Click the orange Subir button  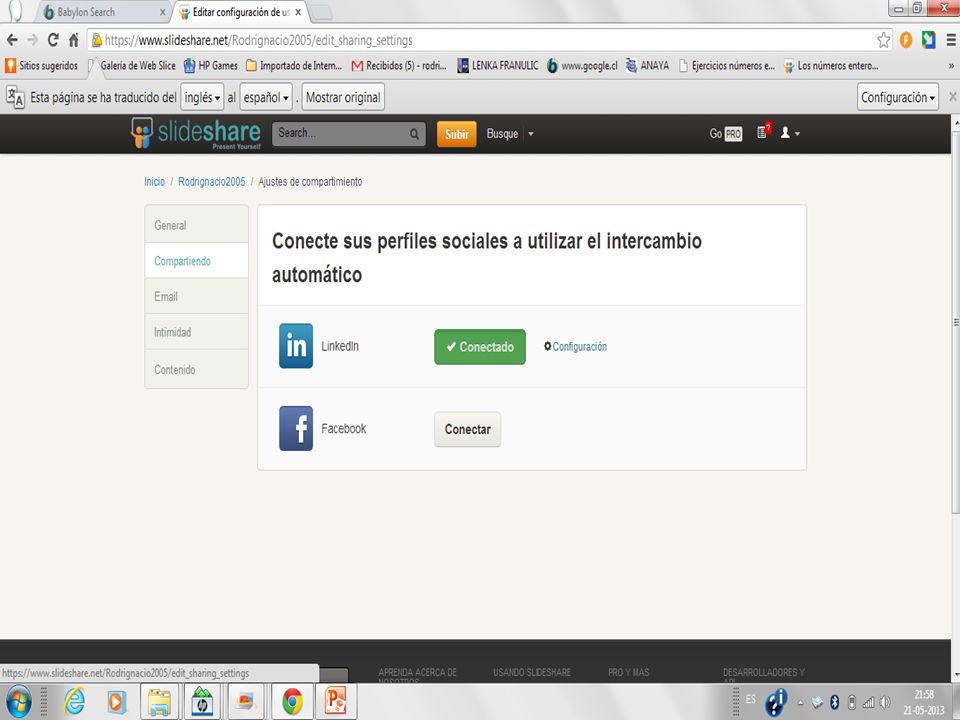click(456, 134)
